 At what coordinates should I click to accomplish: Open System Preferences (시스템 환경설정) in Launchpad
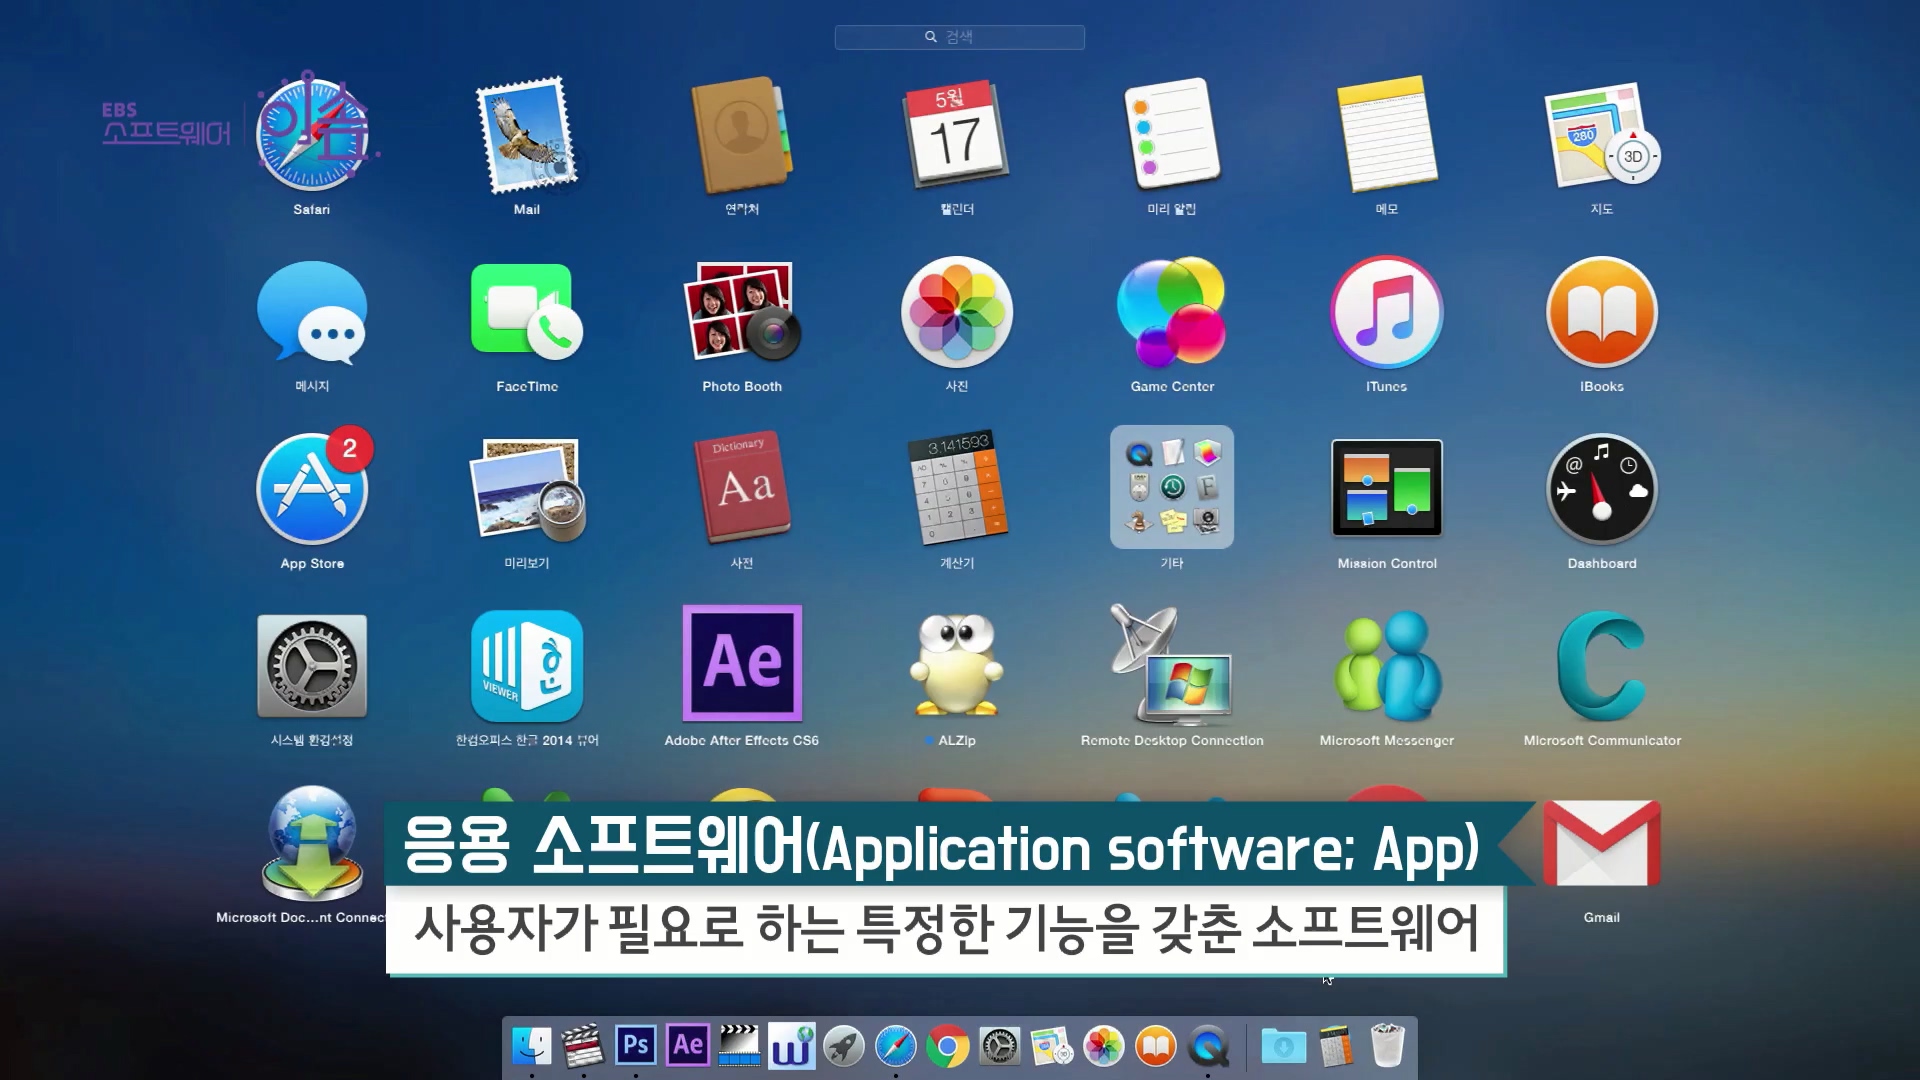(x=312, y=666)
